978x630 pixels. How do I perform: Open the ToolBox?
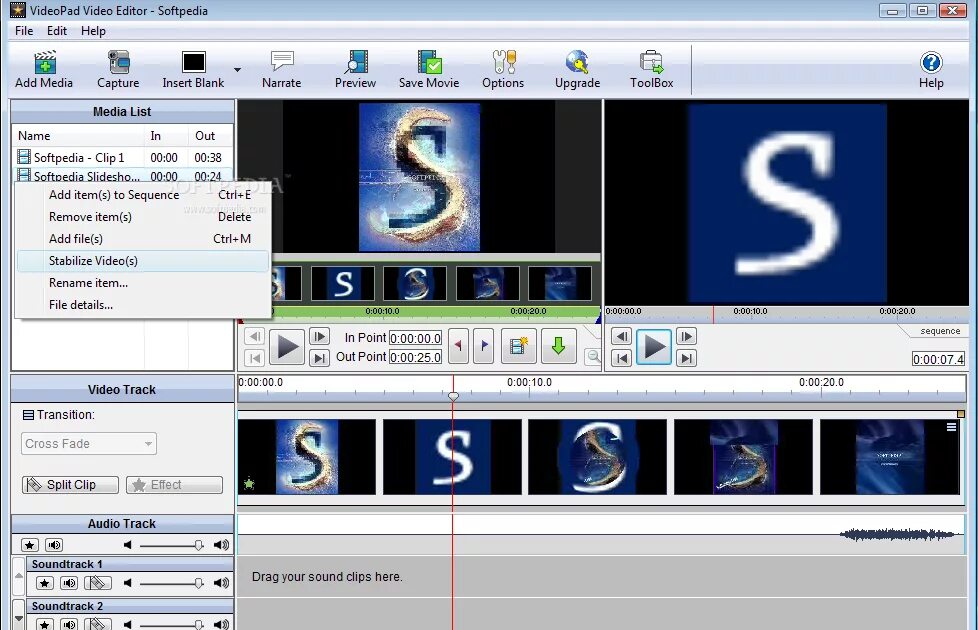point(651,69)
